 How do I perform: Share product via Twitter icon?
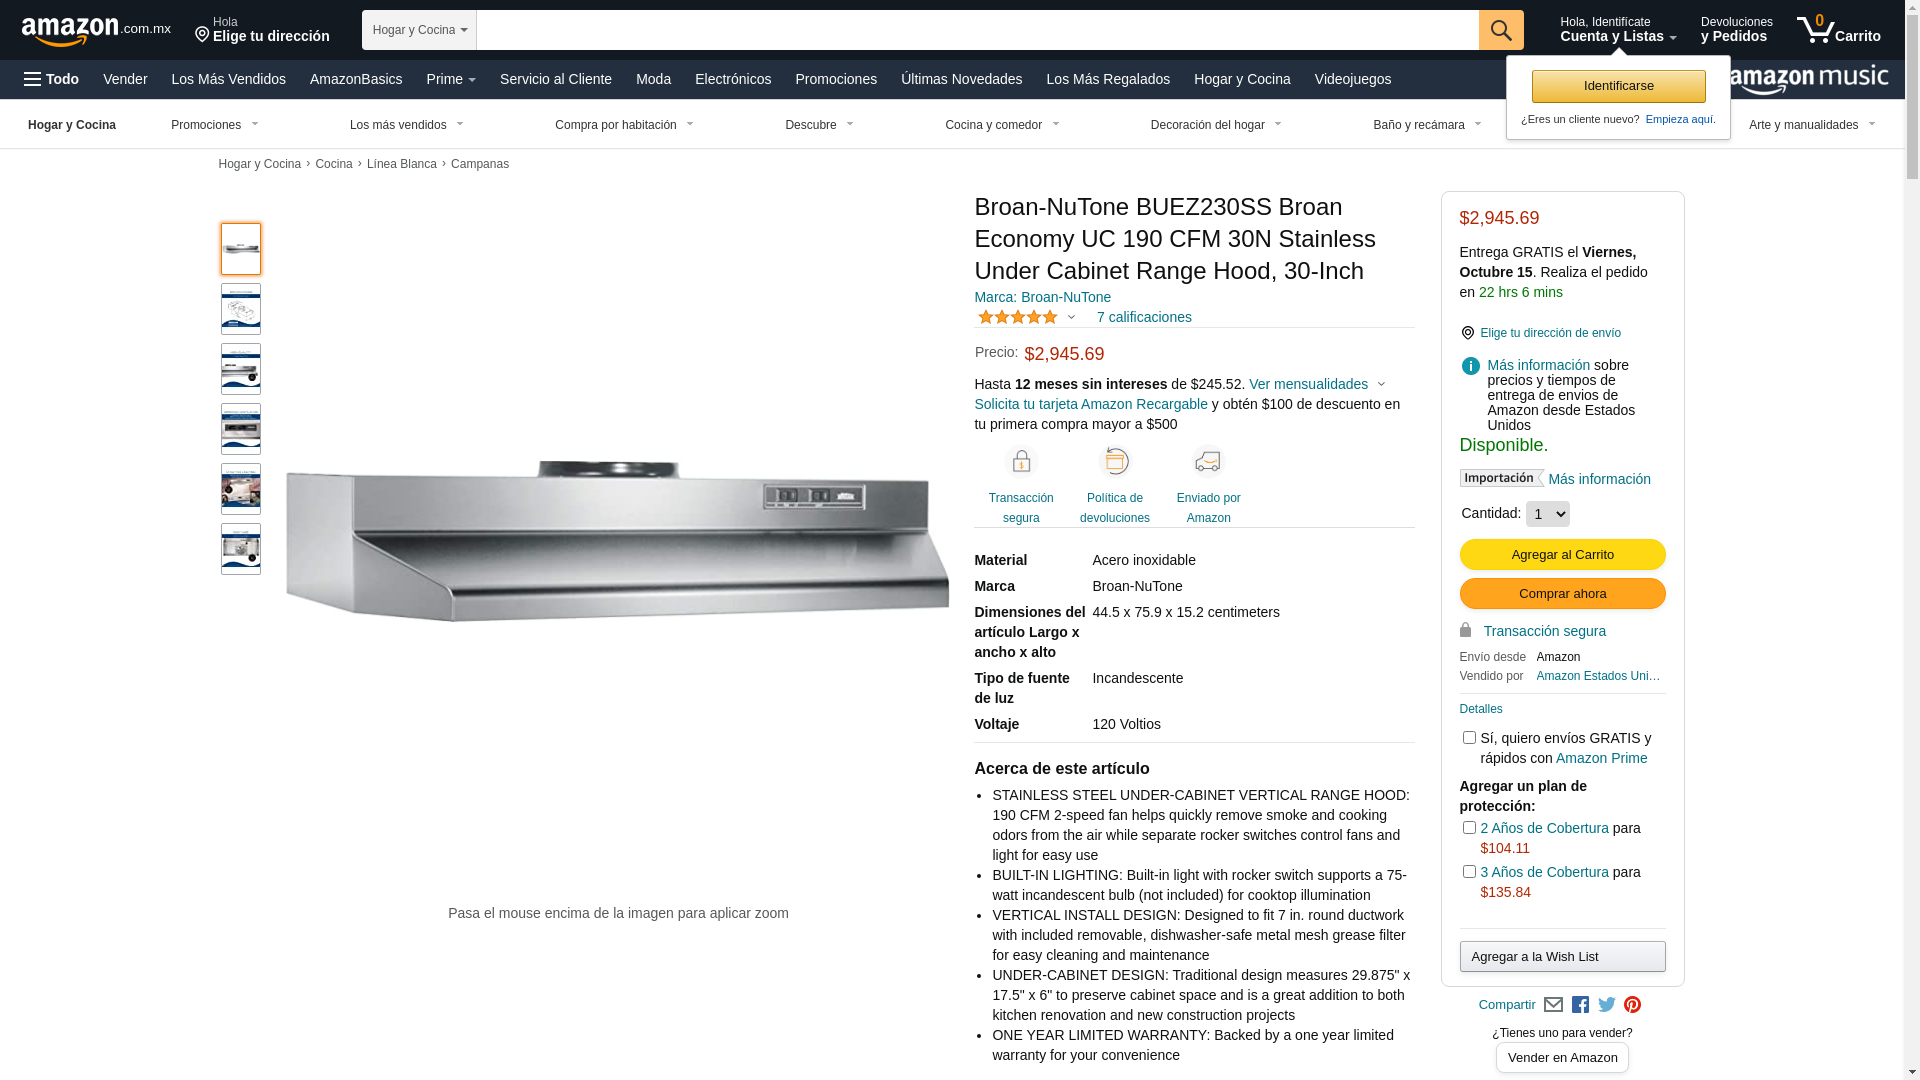(x=1606, y=1005)
